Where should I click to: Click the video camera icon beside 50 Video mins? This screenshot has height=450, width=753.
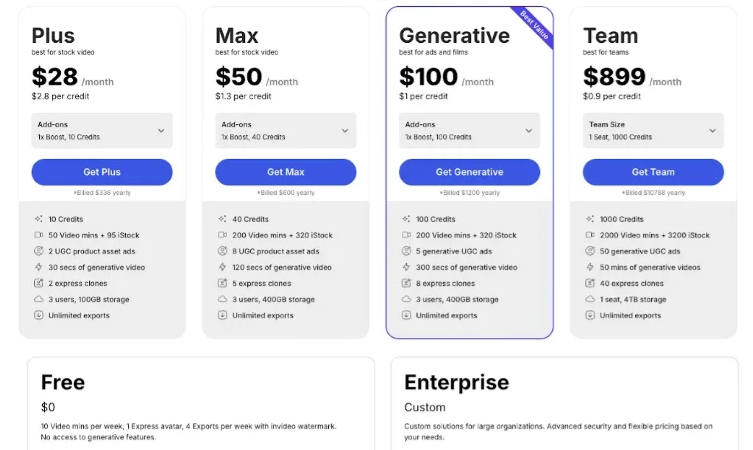pyautogui.click(x=38, y=235)
